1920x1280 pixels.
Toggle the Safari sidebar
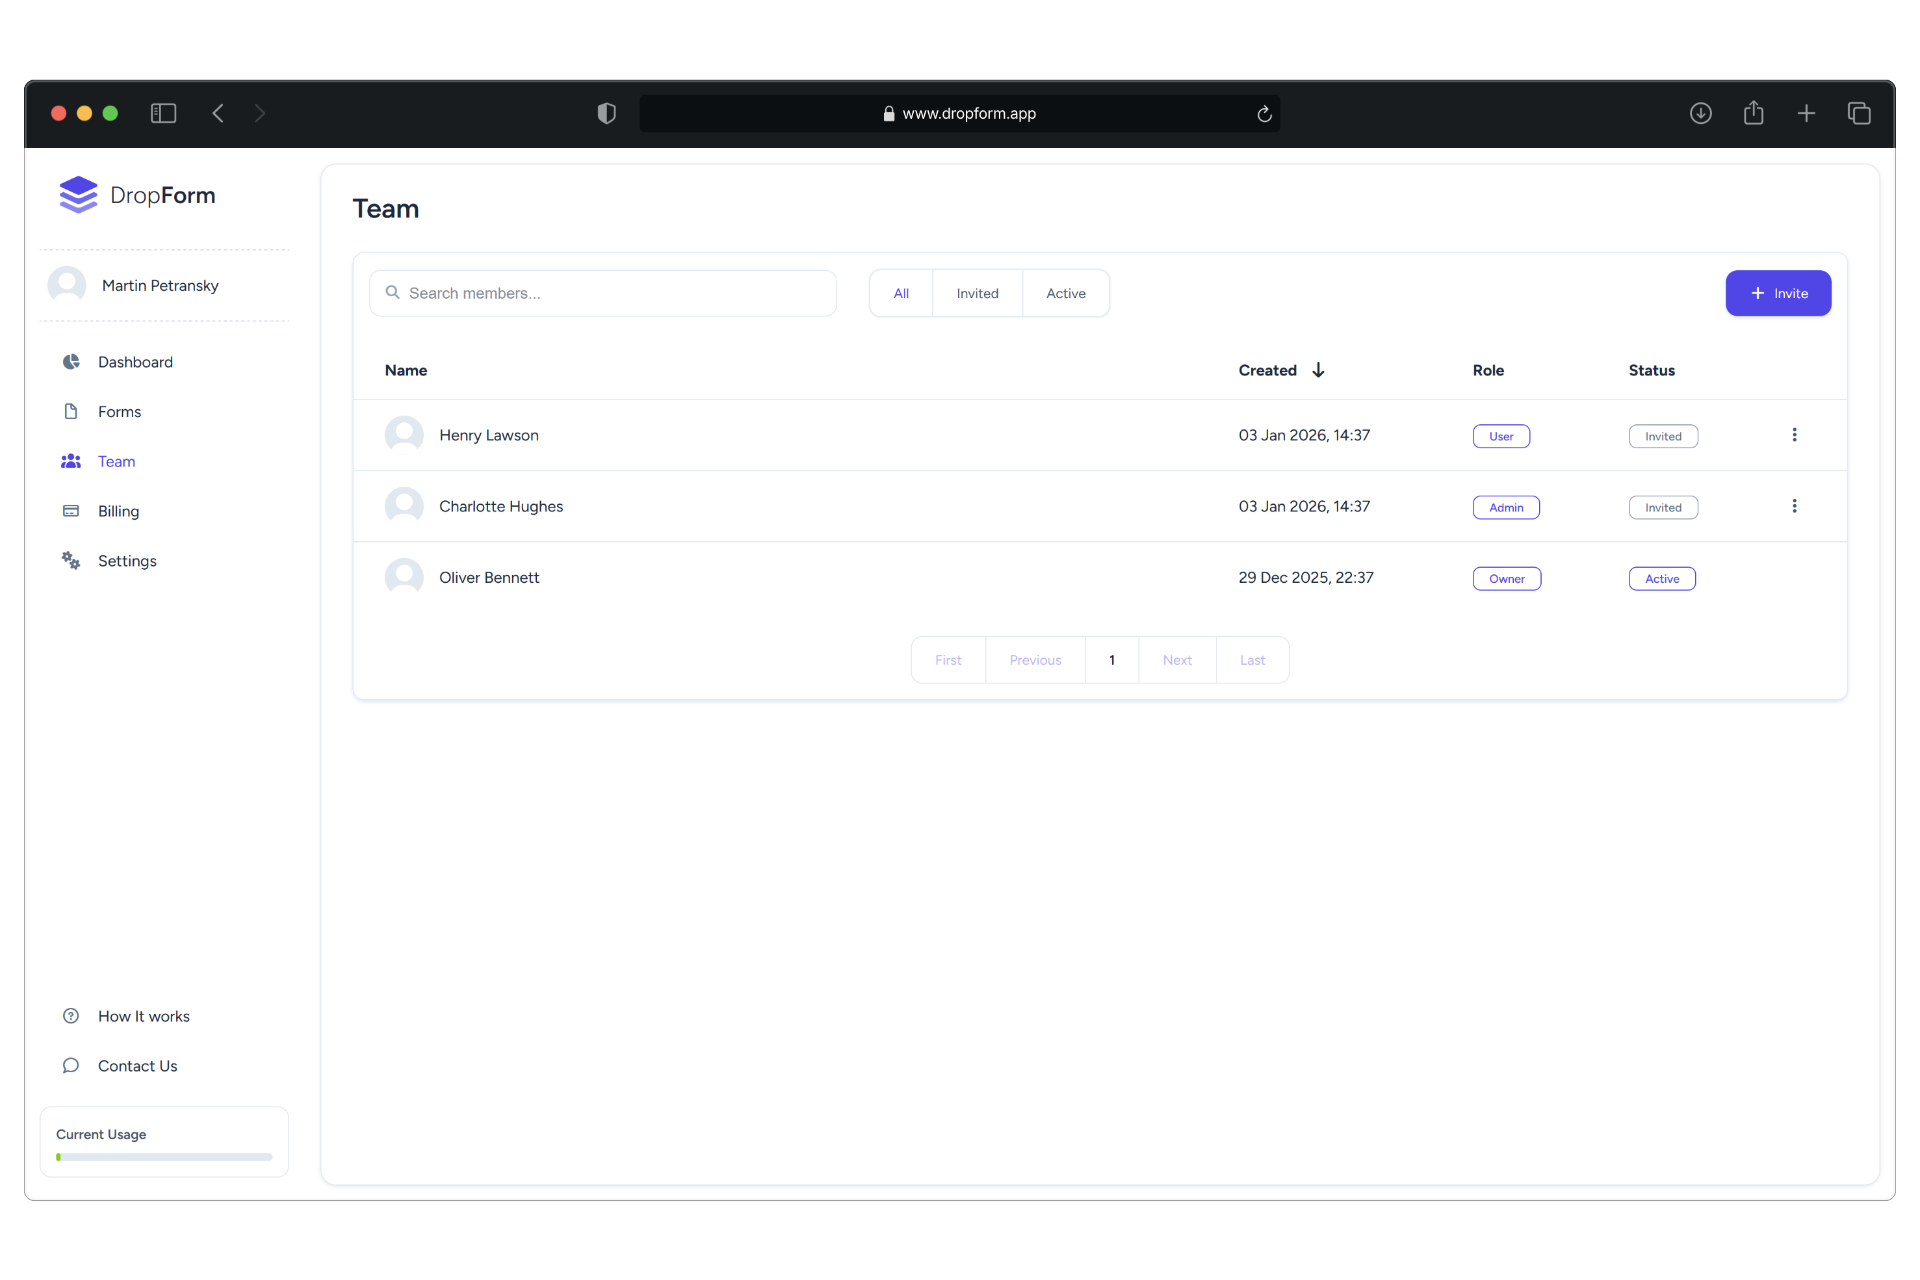(x=163, y=113)
